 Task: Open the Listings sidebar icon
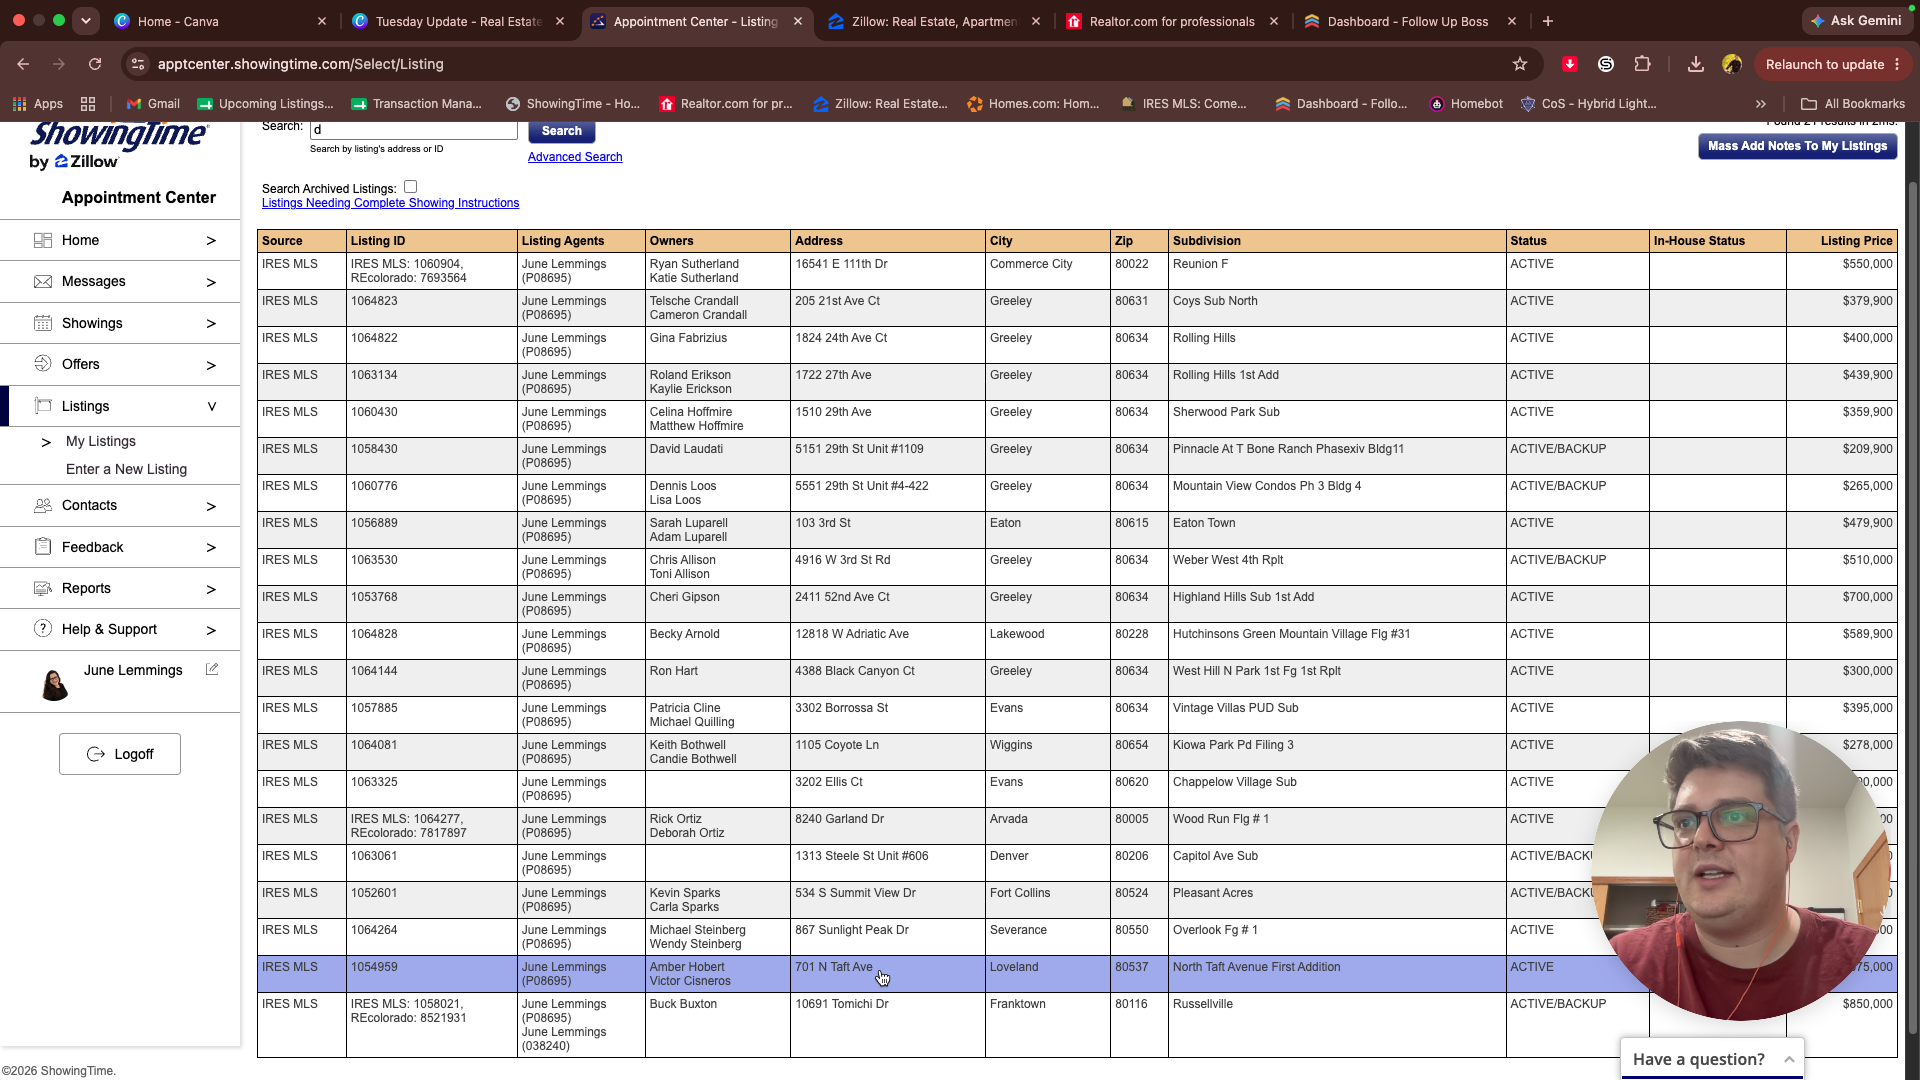[43, 406]
